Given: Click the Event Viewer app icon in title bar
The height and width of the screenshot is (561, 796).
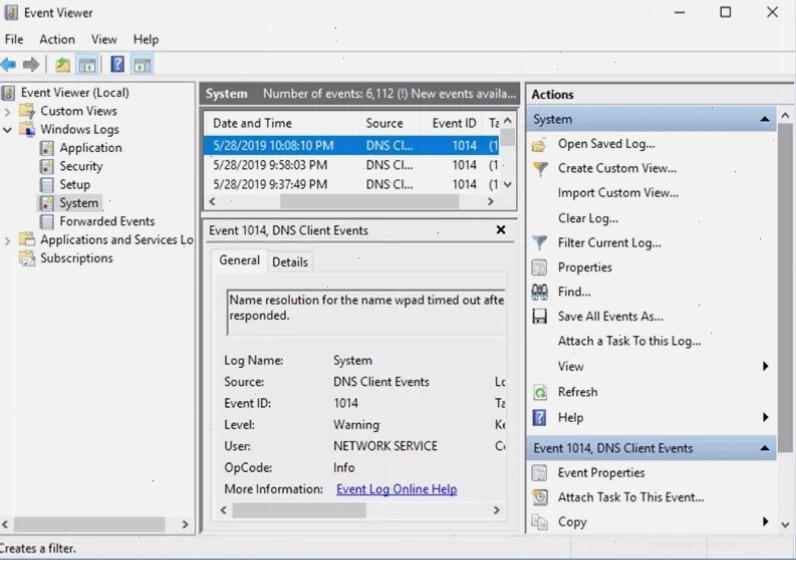Looking at the screenshot, I should tap(11, 12).
